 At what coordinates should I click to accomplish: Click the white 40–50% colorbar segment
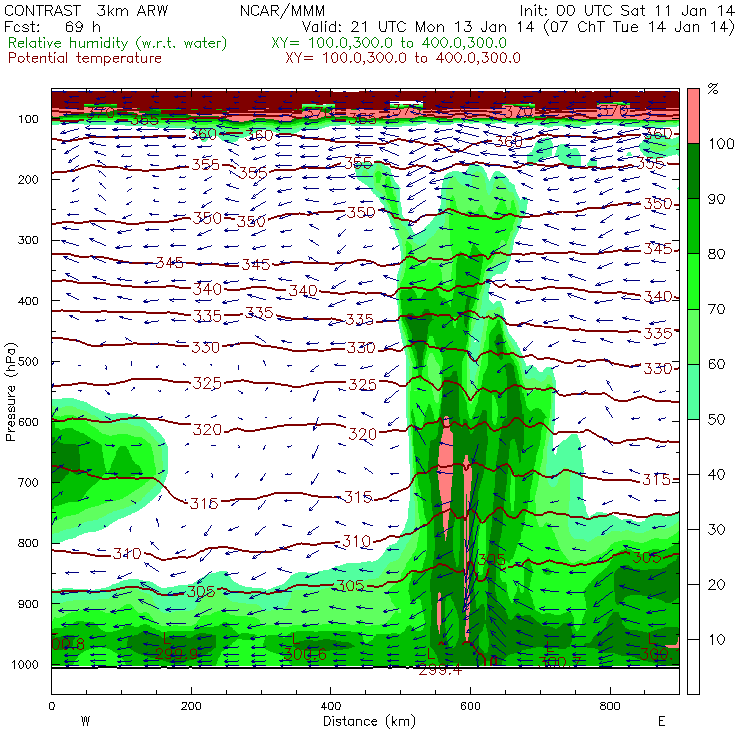coord(693,446)
